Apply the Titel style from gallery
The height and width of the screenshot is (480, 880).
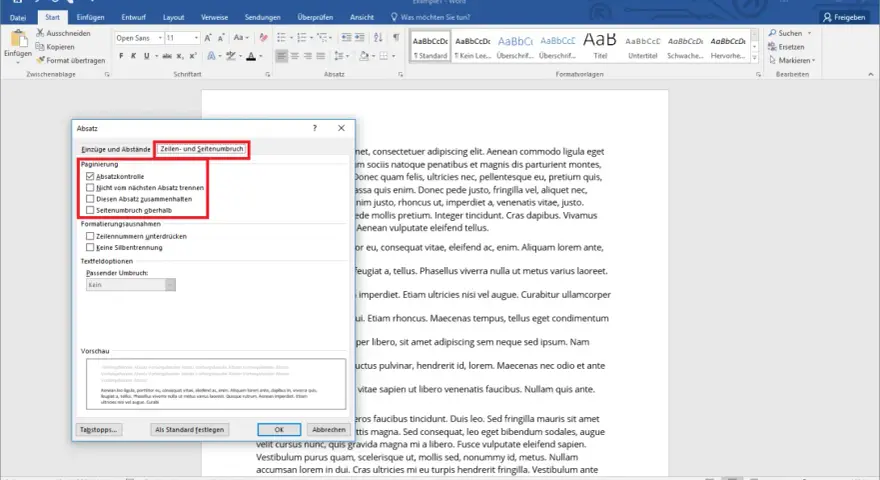[600, 47]
